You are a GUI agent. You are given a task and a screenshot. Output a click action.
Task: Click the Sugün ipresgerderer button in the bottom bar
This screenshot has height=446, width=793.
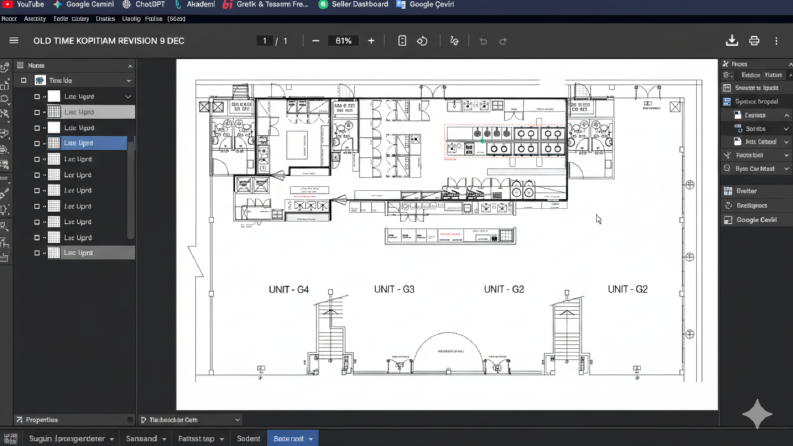(71, 438)
